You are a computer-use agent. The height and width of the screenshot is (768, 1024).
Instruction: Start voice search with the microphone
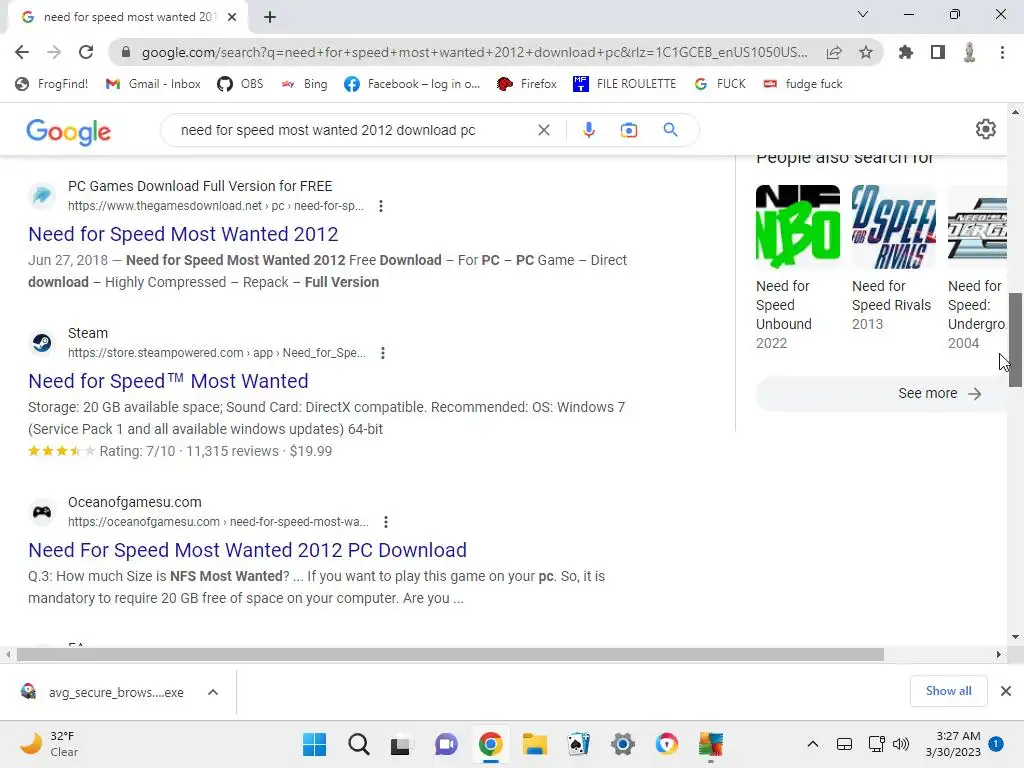coord(588,130)
